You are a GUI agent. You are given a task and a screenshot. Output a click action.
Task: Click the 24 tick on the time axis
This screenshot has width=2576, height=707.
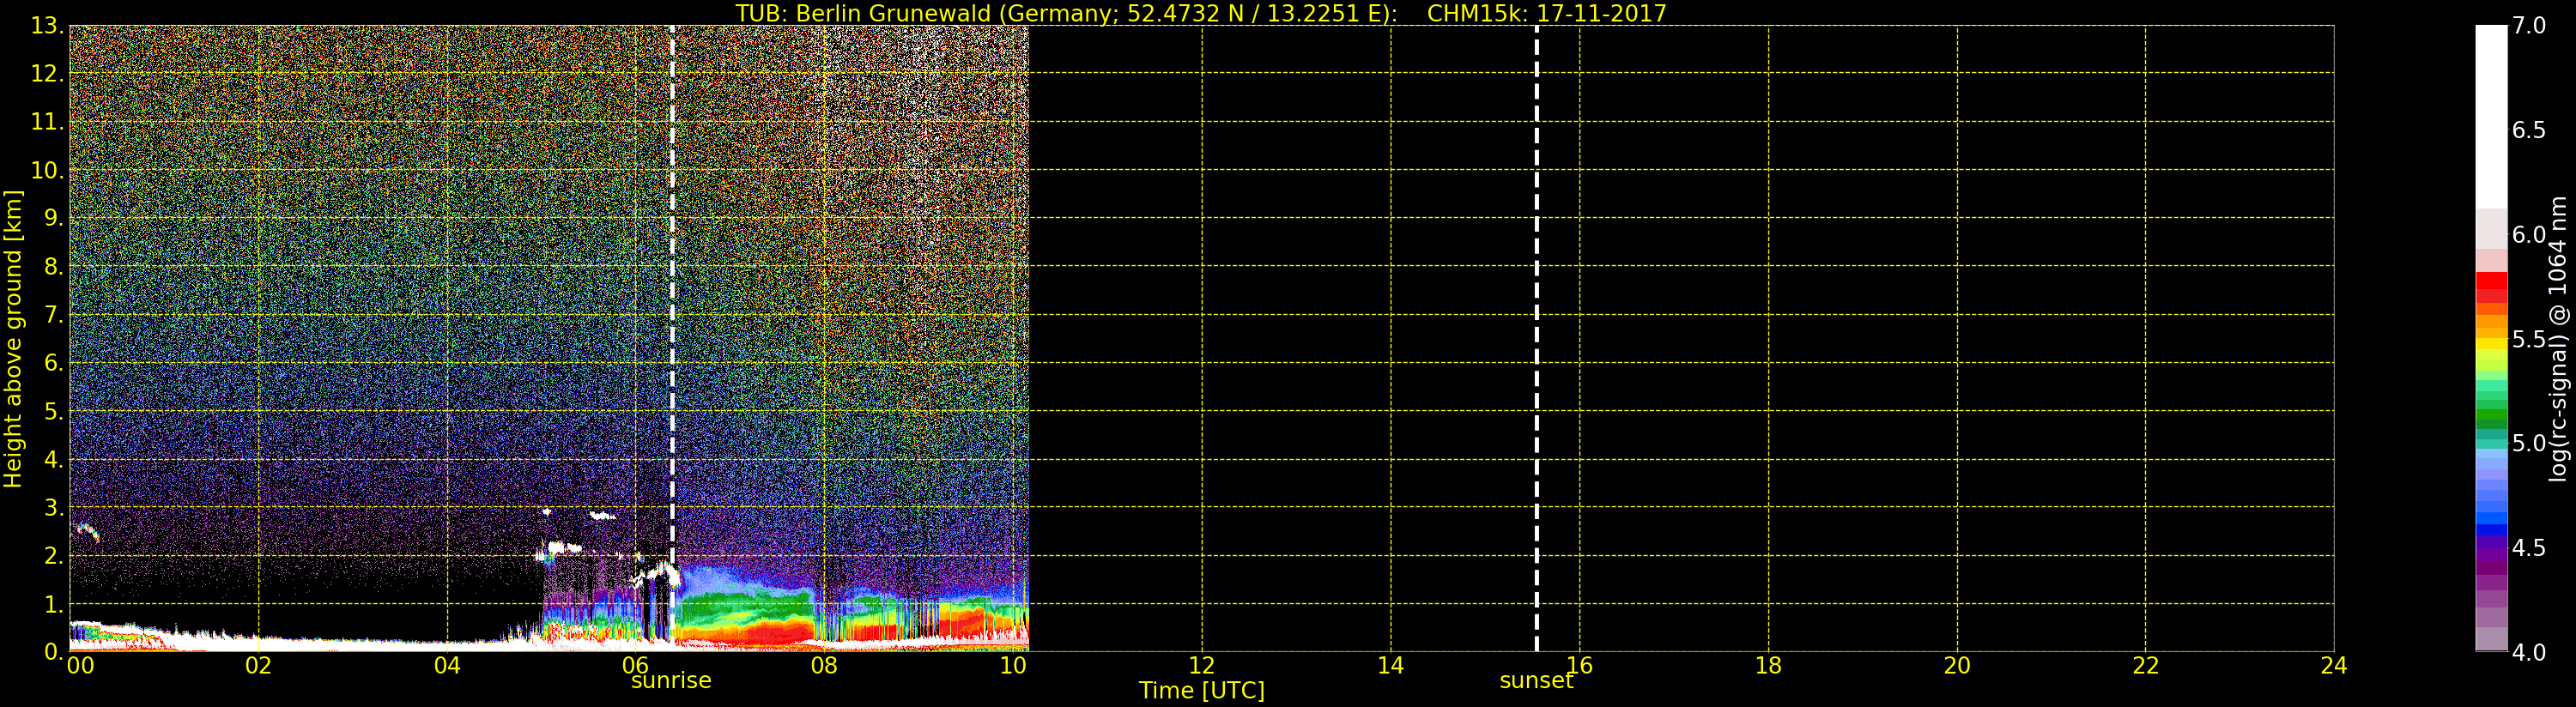[x=2333, y=666]
